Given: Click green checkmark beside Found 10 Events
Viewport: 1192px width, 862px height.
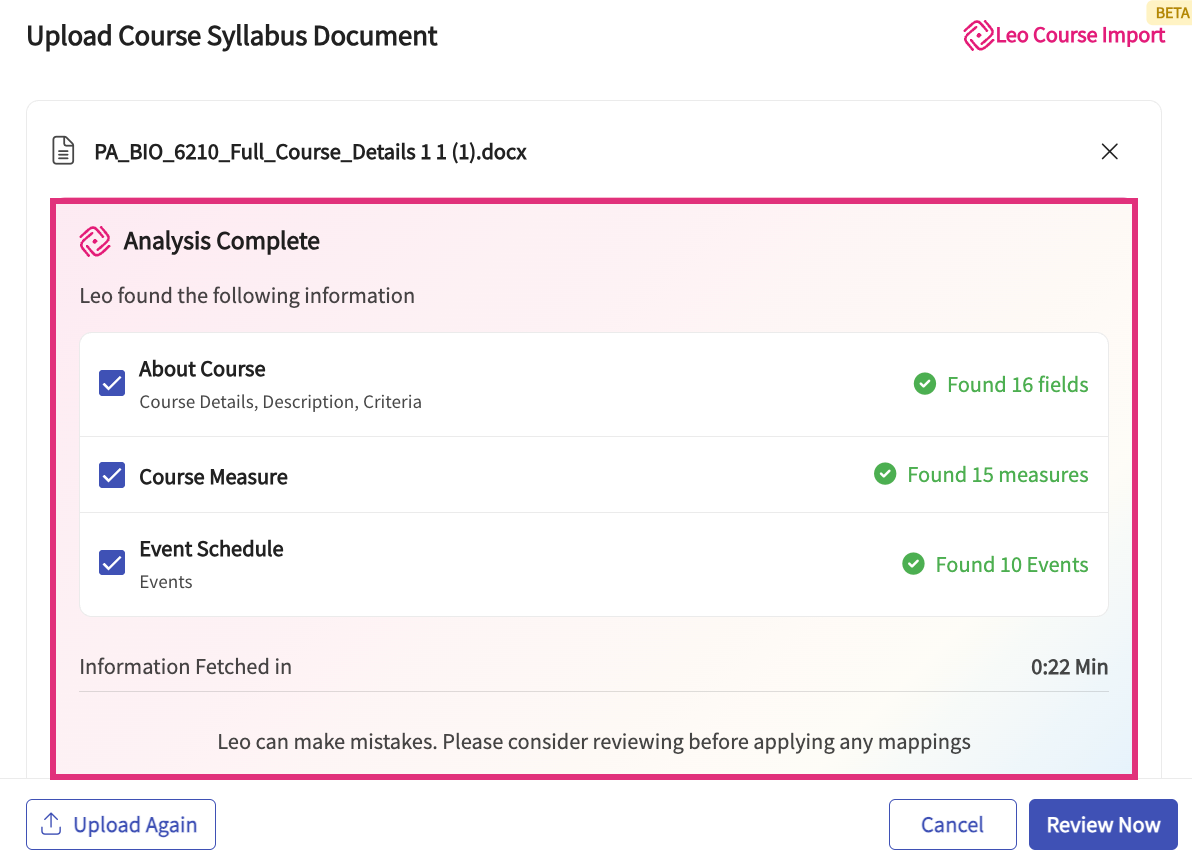Looking at the screenshot, I should point(913,564).
